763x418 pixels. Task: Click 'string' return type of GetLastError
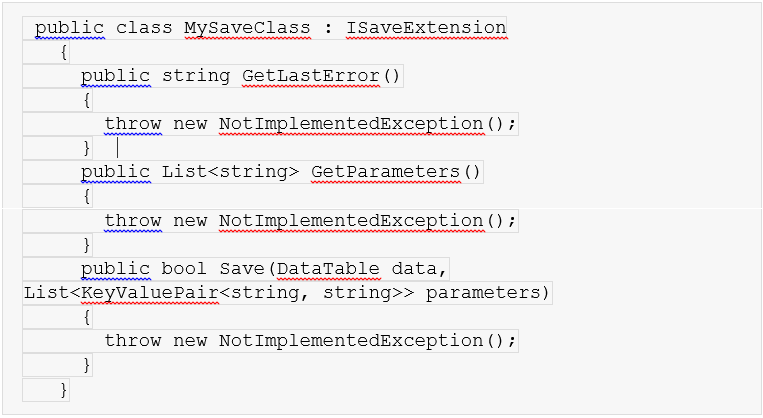pyautogui.click(x=196, y=76)
